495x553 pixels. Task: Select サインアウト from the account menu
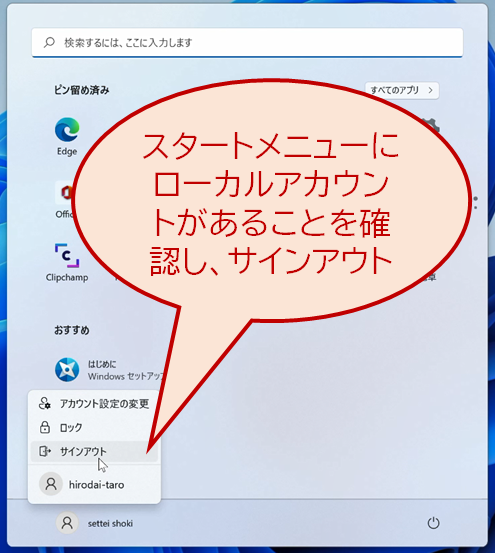94,451
